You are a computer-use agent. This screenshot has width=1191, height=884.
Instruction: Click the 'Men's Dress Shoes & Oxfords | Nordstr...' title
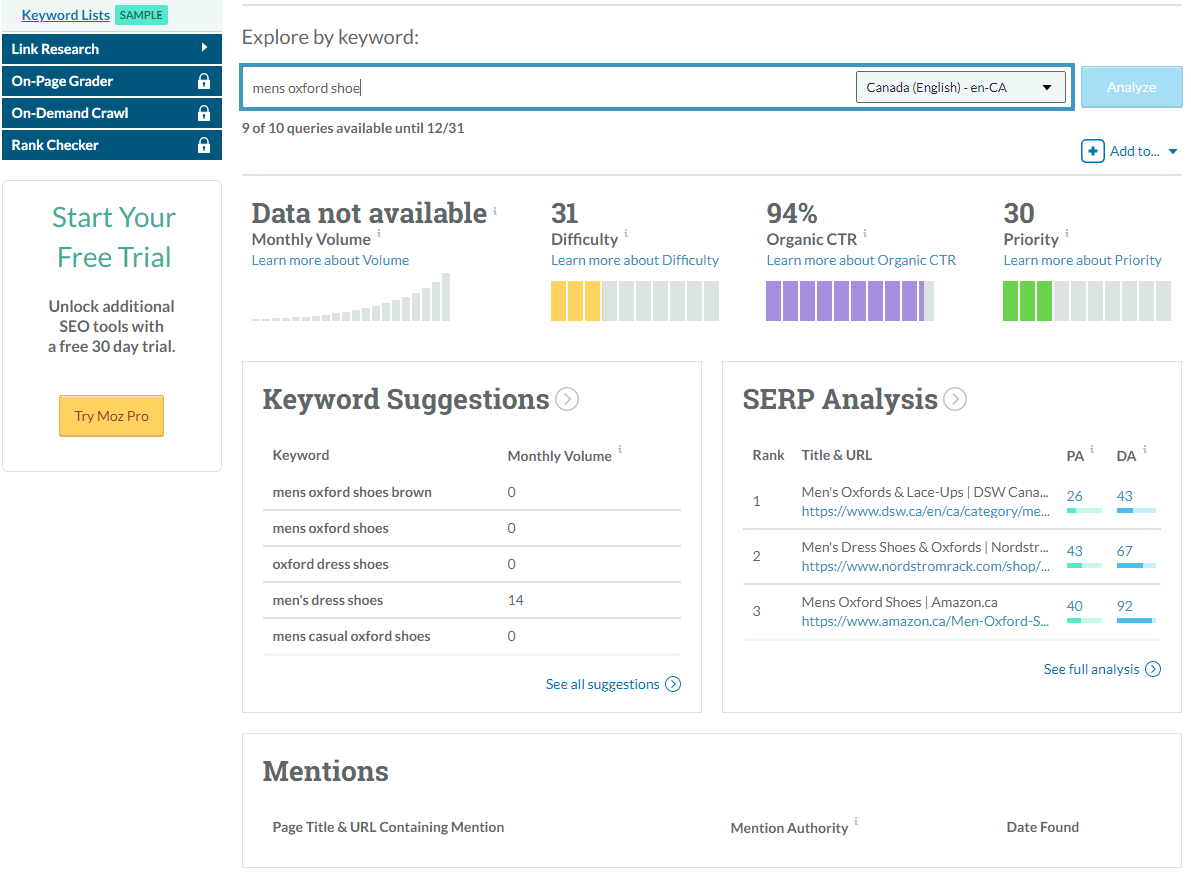click(x=924, y=547)
